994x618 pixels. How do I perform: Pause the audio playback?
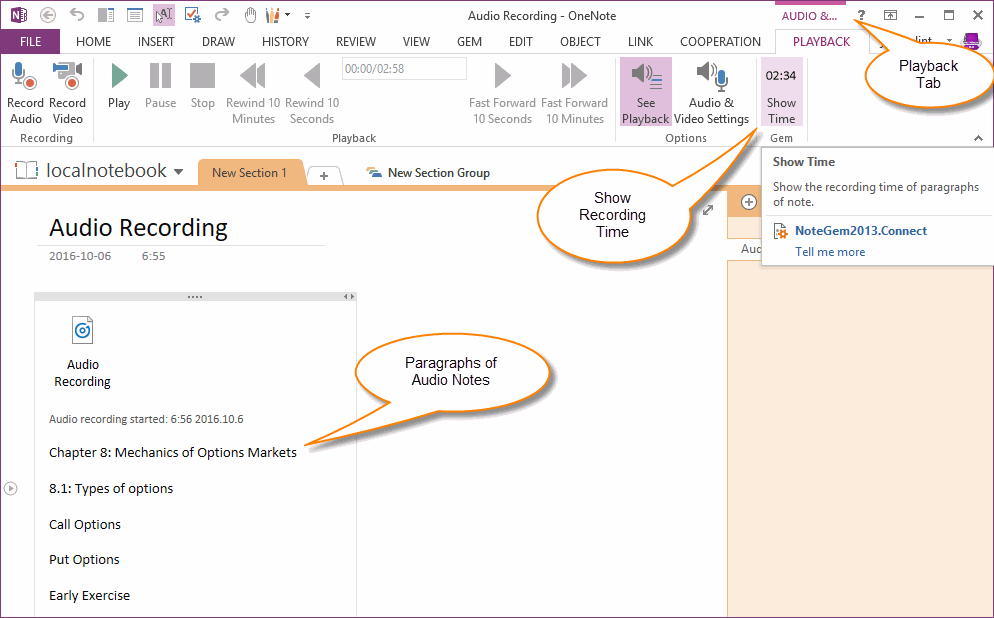(x=160, y=86)
